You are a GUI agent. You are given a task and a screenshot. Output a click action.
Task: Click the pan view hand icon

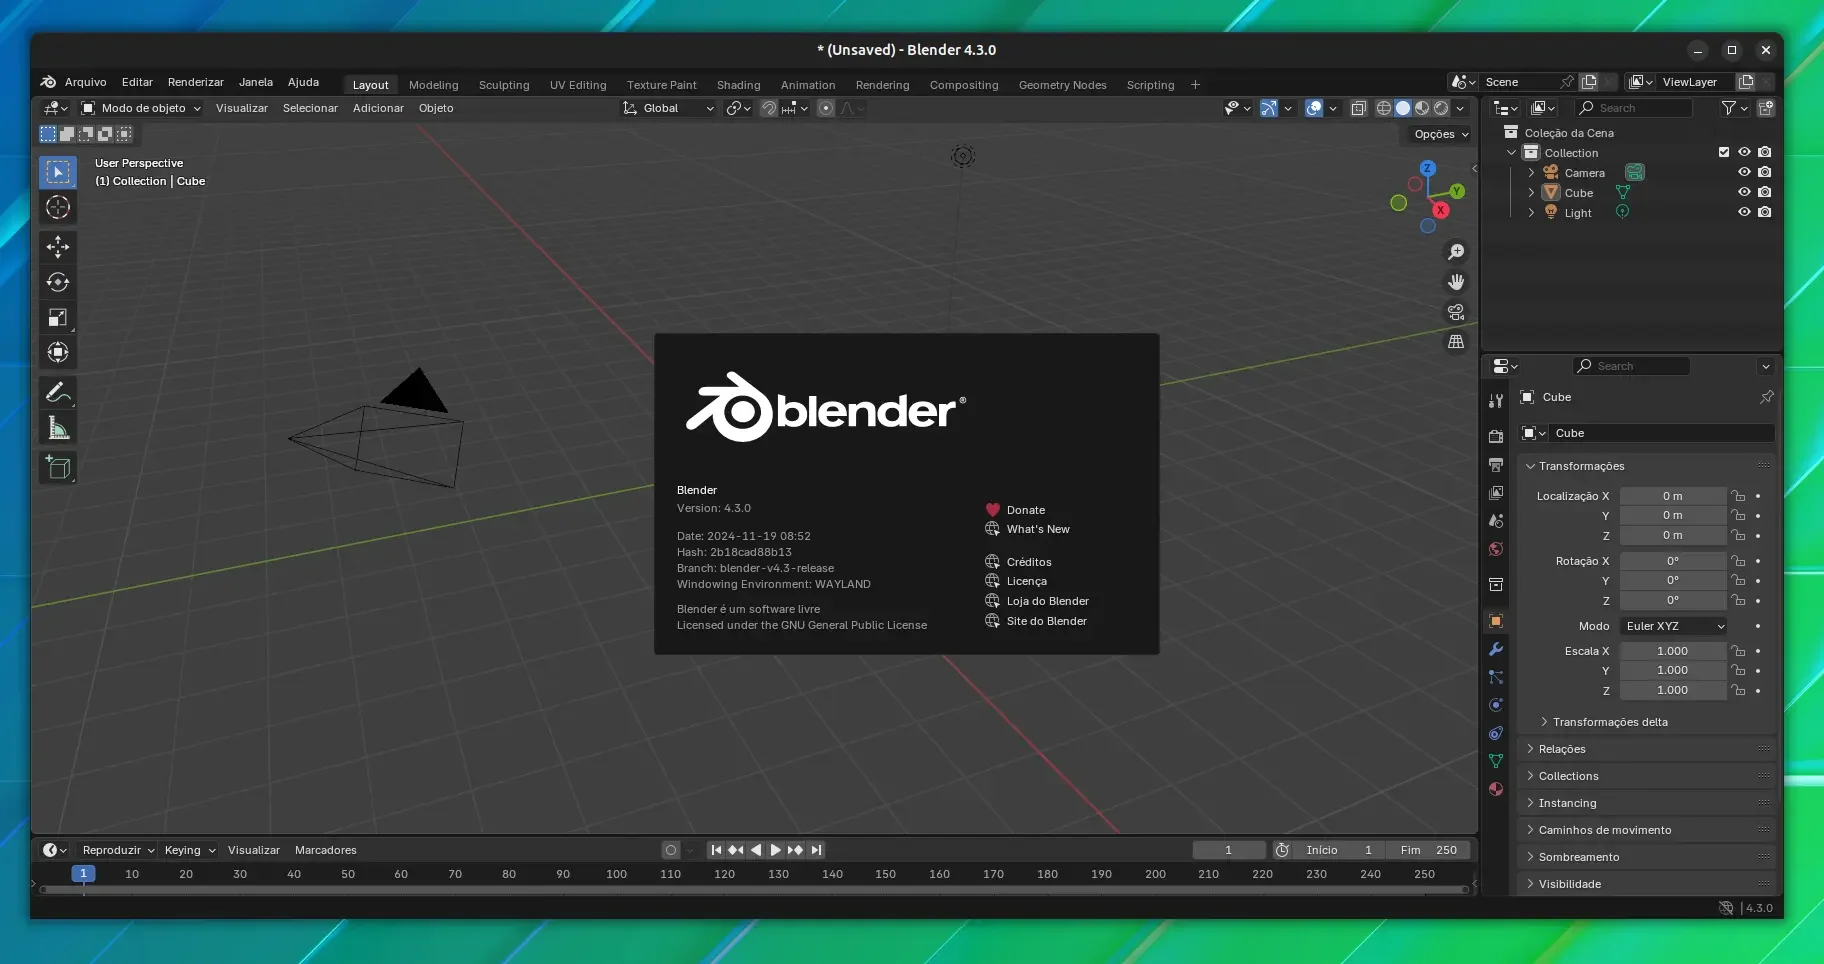click(1456, 282)
